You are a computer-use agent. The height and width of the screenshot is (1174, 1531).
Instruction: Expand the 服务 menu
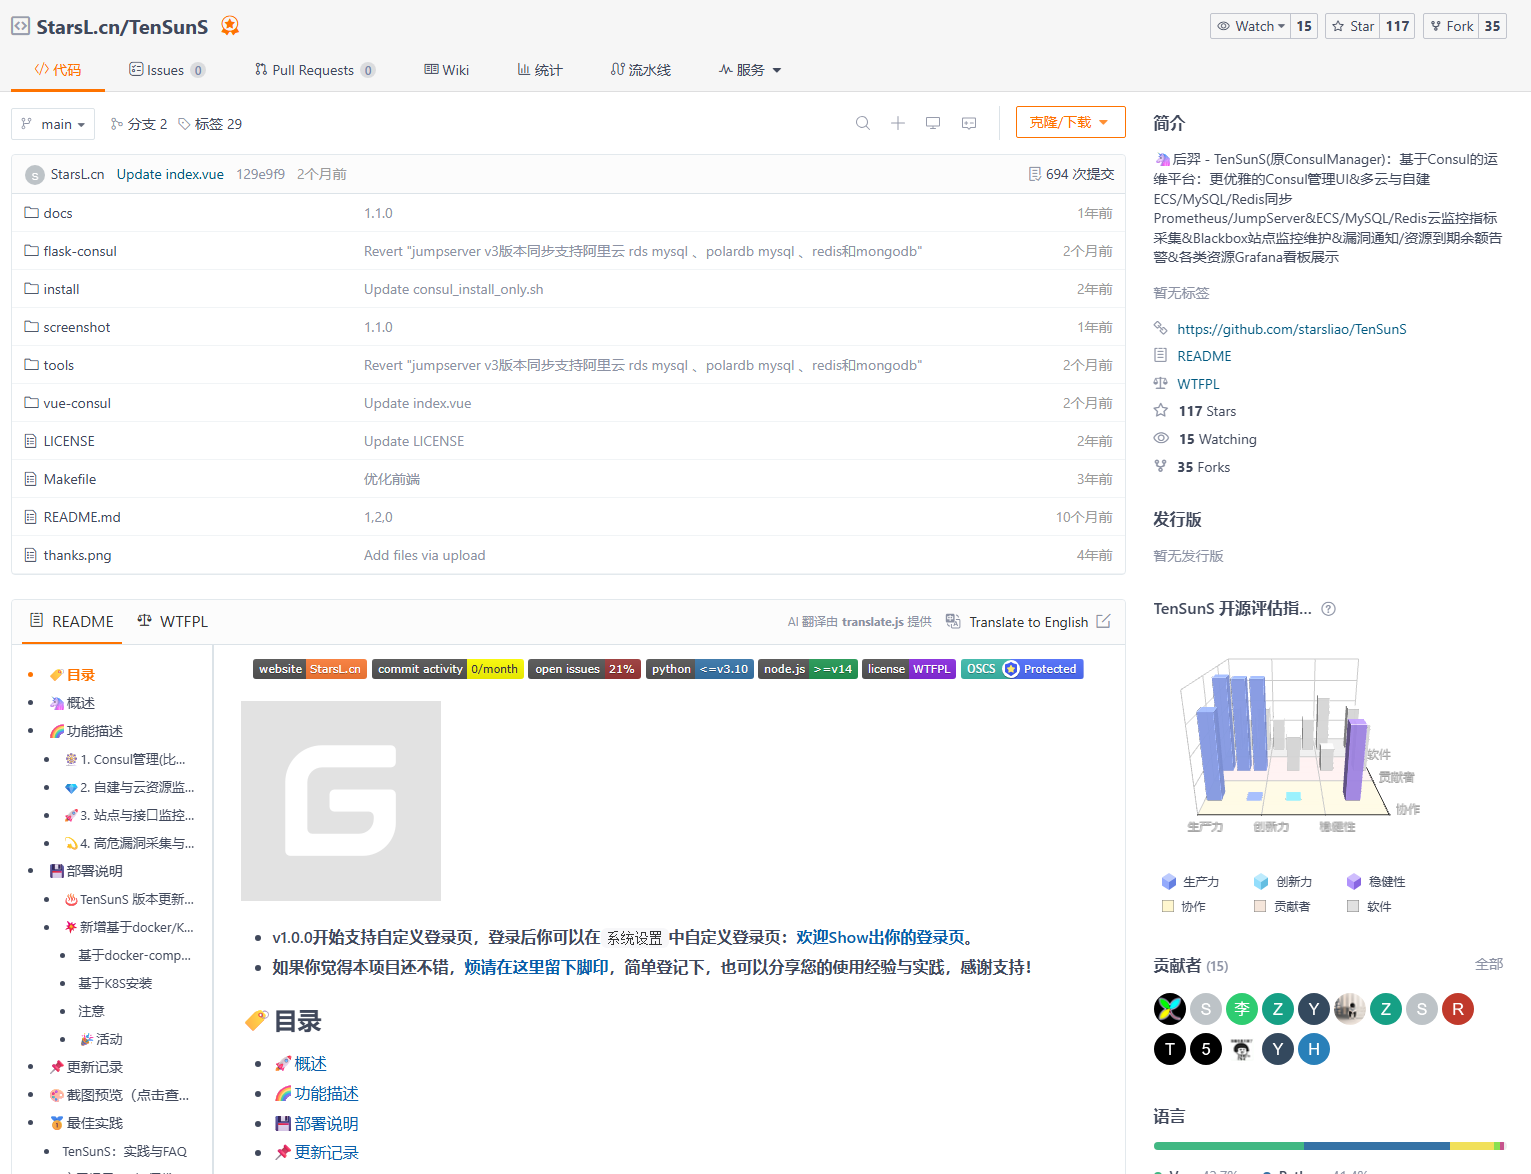(x=750, y=70)
